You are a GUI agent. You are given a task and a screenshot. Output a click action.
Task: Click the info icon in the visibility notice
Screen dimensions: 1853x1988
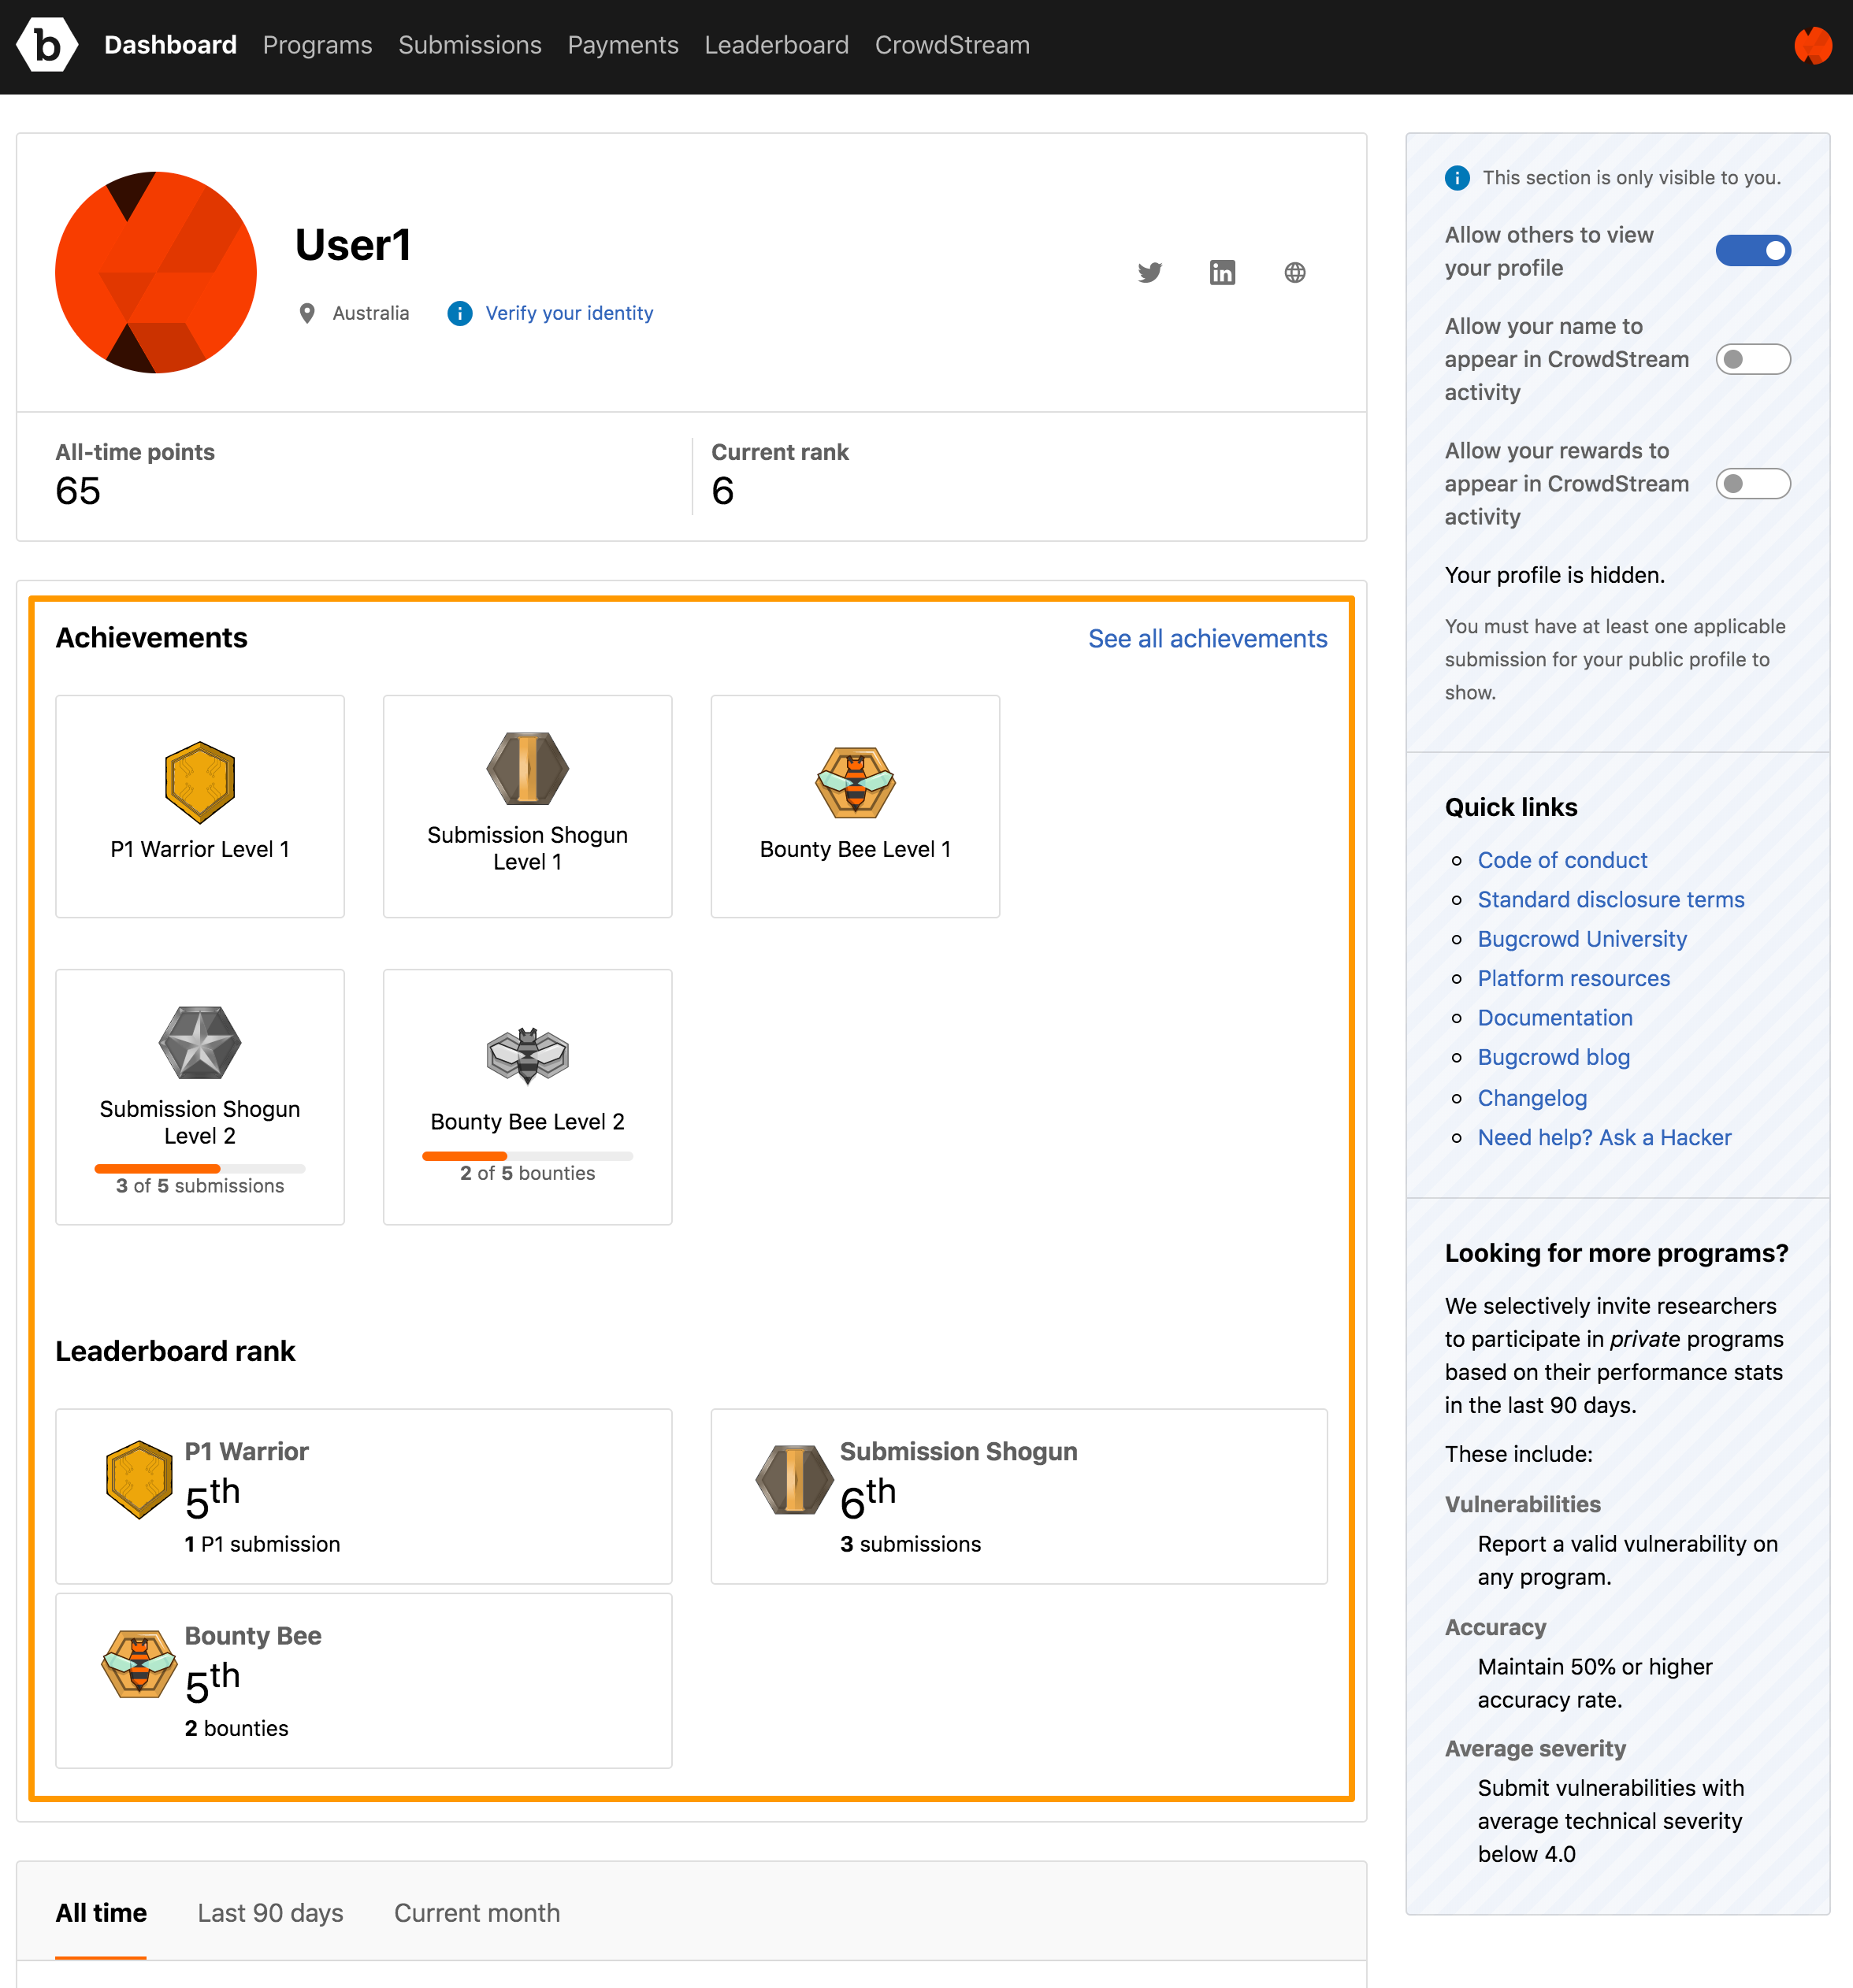coord(1457,178)
